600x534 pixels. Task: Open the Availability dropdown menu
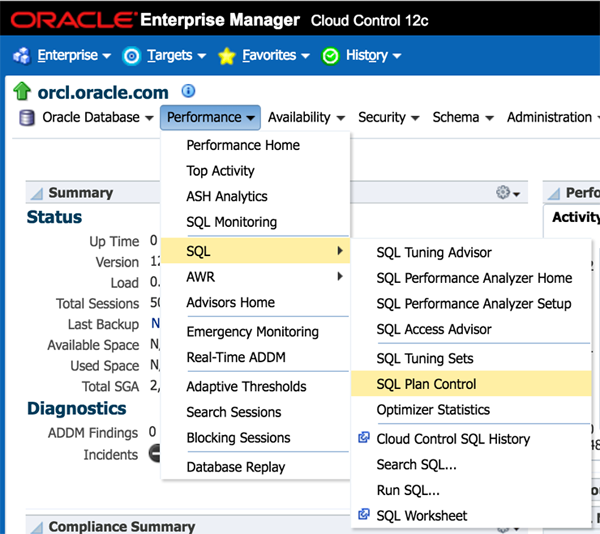pyautogui.click(x=306, y=117)
